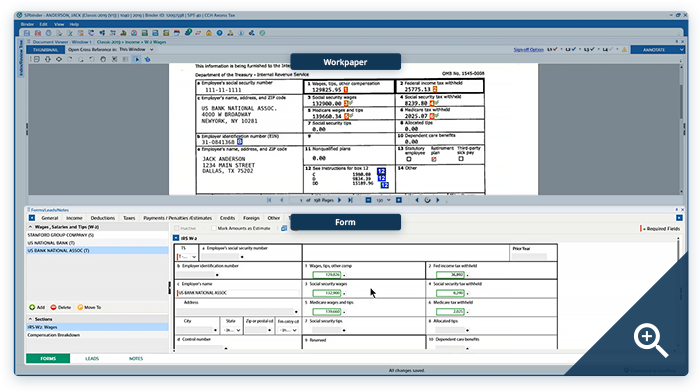Select US NATIONAL BANK (T) entry

point(97,243)
